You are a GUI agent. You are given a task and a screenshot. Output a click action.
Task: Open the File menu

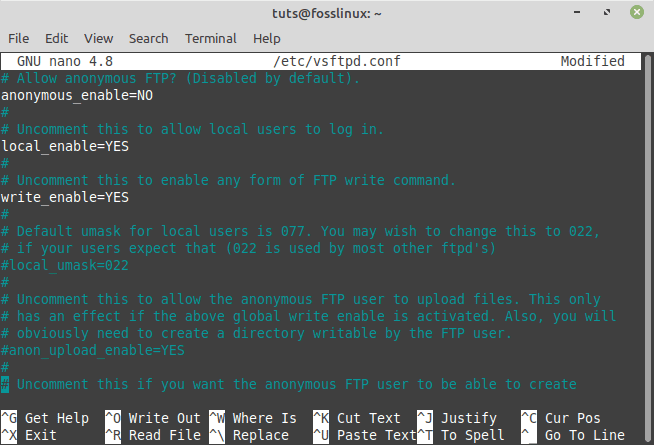pyautogui.click(x=19, y=38)
